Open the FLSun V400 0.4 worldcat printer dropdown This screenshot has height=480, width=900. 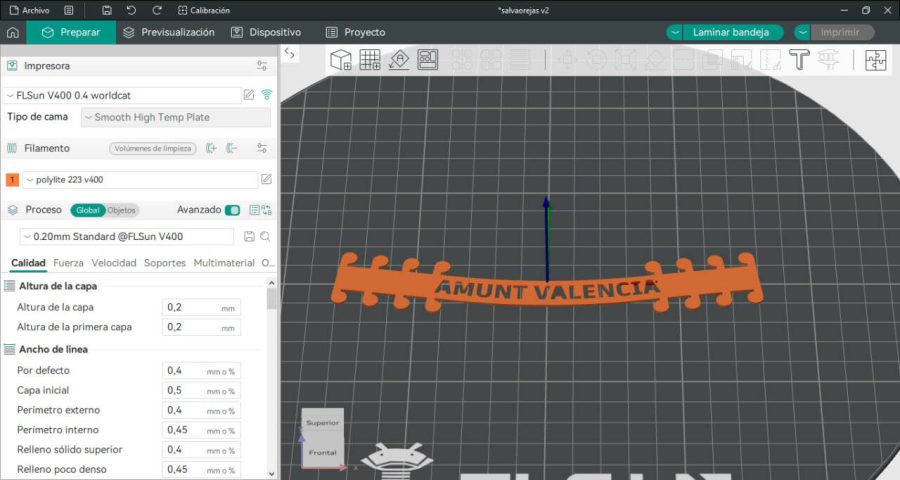point(122,95)
